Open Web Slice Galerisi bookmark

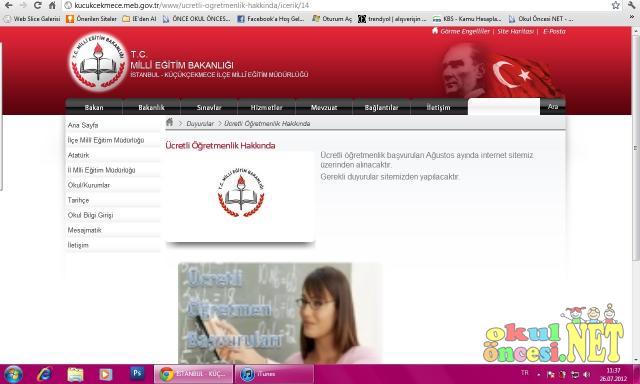coord(32,19)
